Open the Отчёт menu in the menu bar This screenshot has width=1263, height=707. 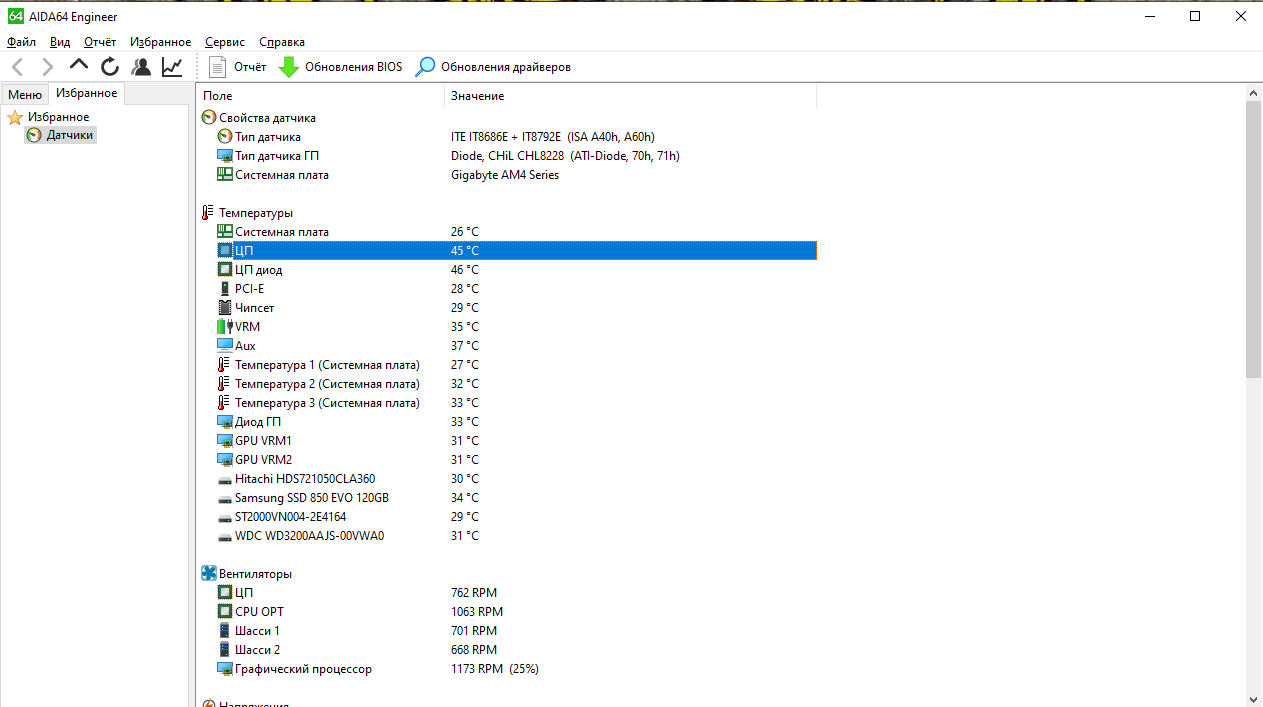100,42
